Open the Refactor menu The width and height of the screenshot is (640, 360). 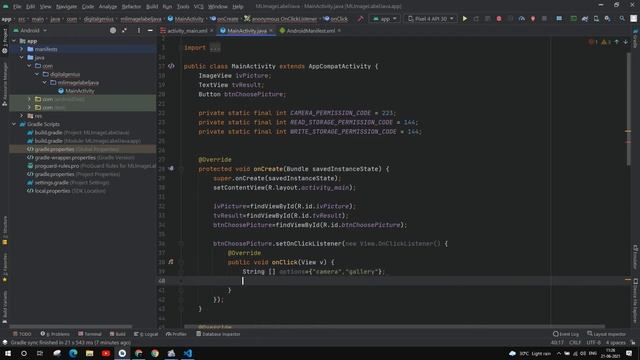pyautogui.click(x=131, y=7)
